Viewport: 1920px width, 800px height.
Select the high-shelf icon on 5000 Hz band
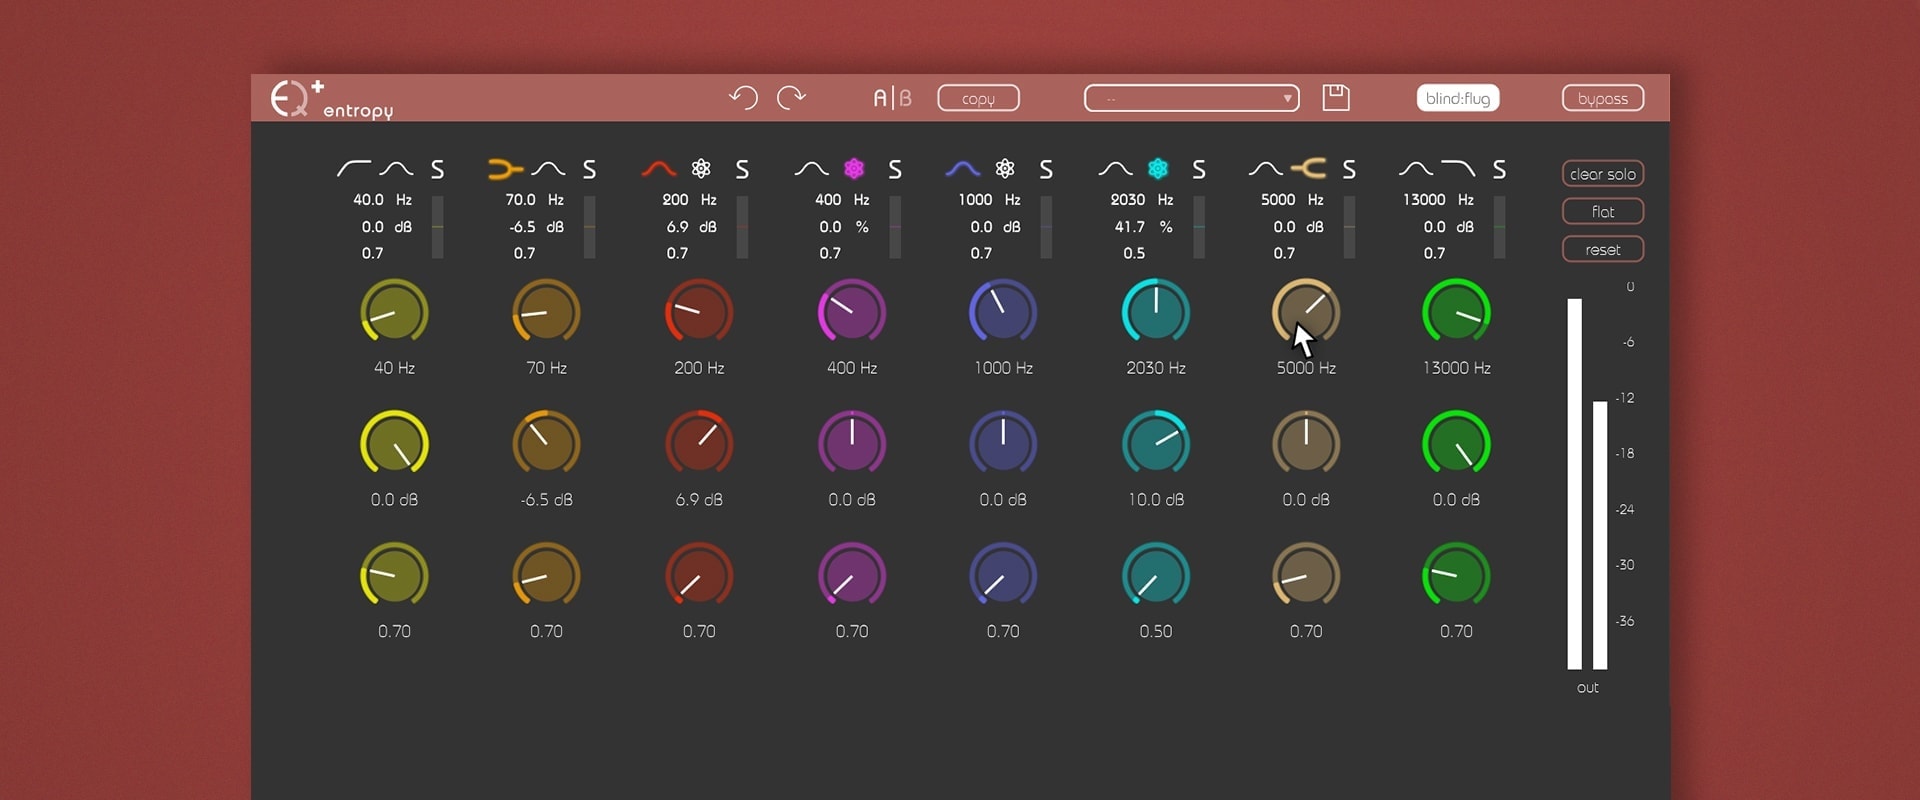(1309, 169)
